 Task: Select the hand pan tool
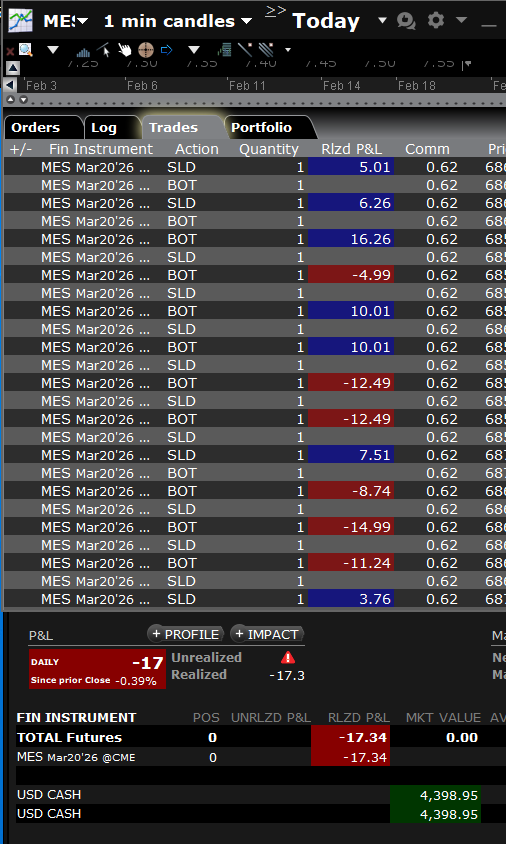[124, 51]
